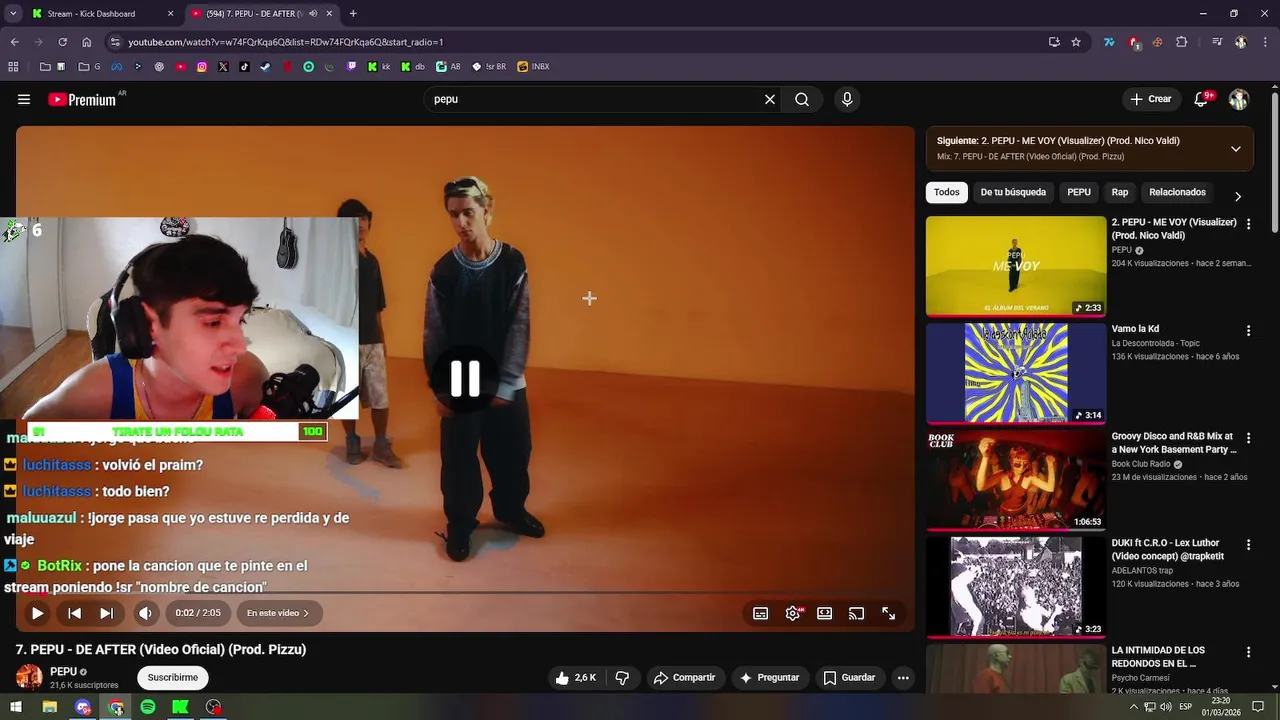The image size is (1280, 720).
Task: Dislike the video with thumbs down
Action: coord(622,677)
